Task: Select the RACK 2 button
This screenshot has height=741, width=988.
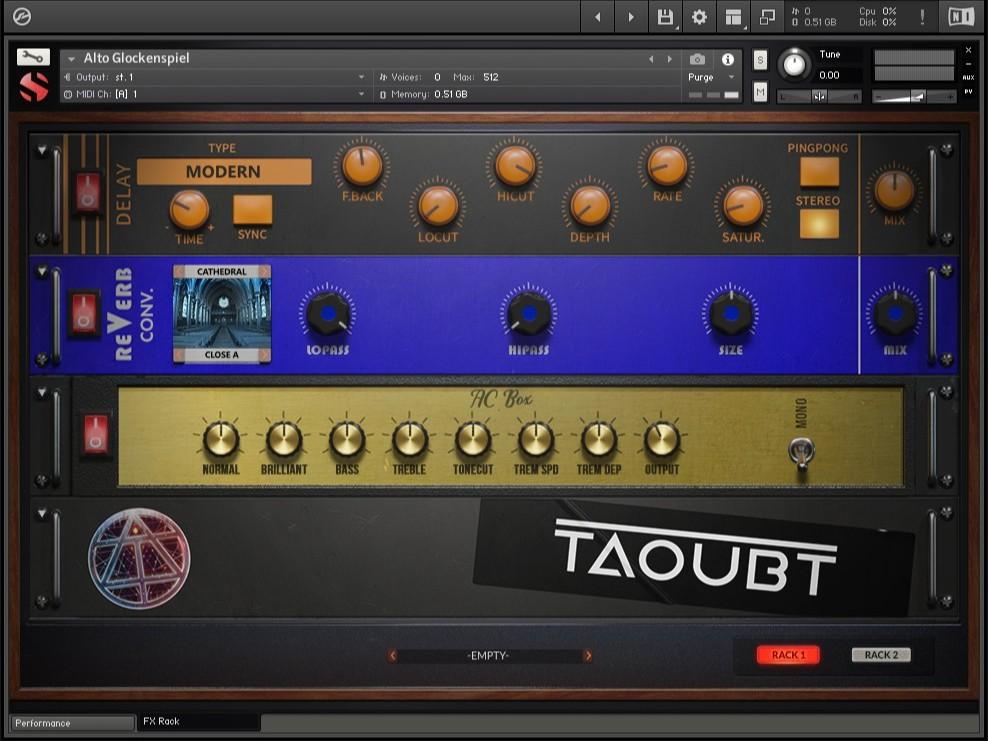Action: [x=881, y=655]
